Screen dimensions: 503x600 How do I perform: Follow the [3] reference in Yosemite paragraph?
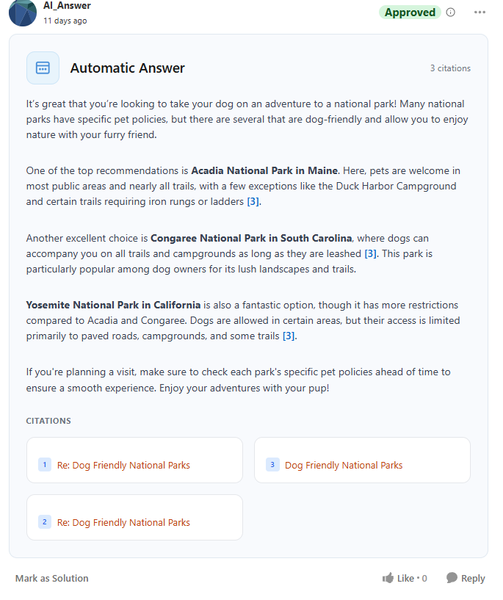coord(288,336)
